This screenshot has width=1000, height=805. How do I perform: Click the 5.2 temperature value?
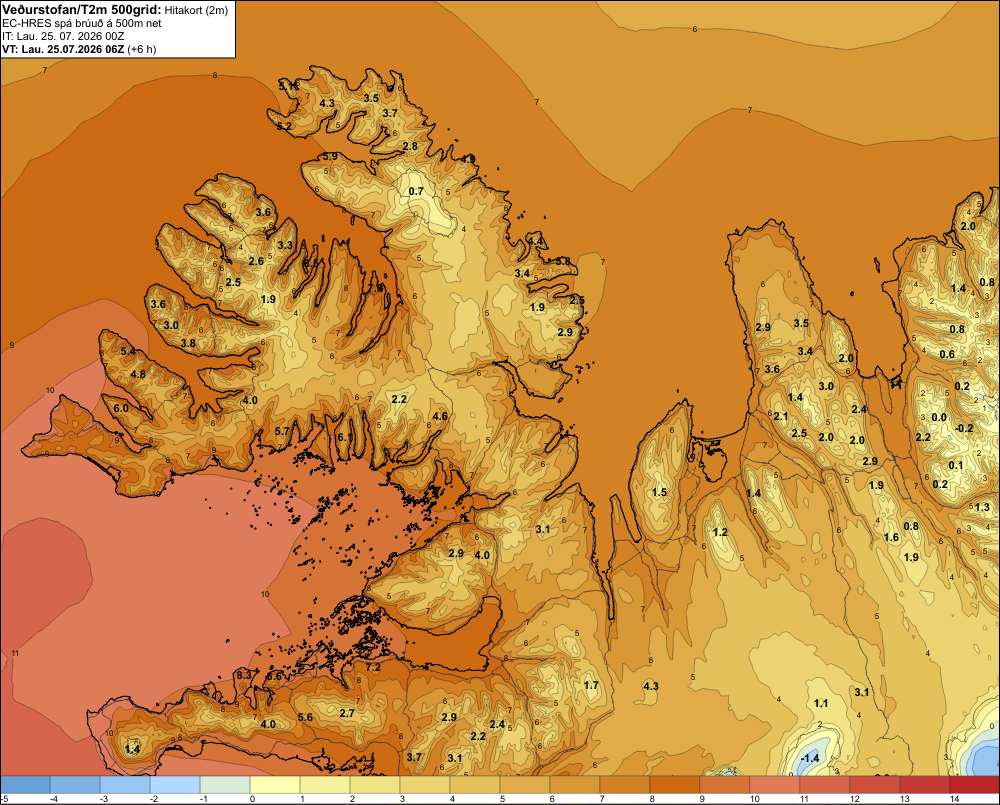[x=284, y=126]
